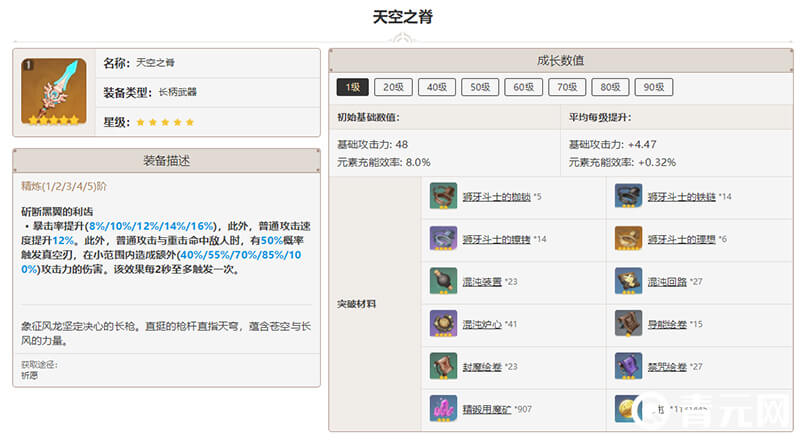The height and width of the screenshot is (443, 800).
Task: Click the 天空之脊 weapon icon
Action: tap(54, 91)
